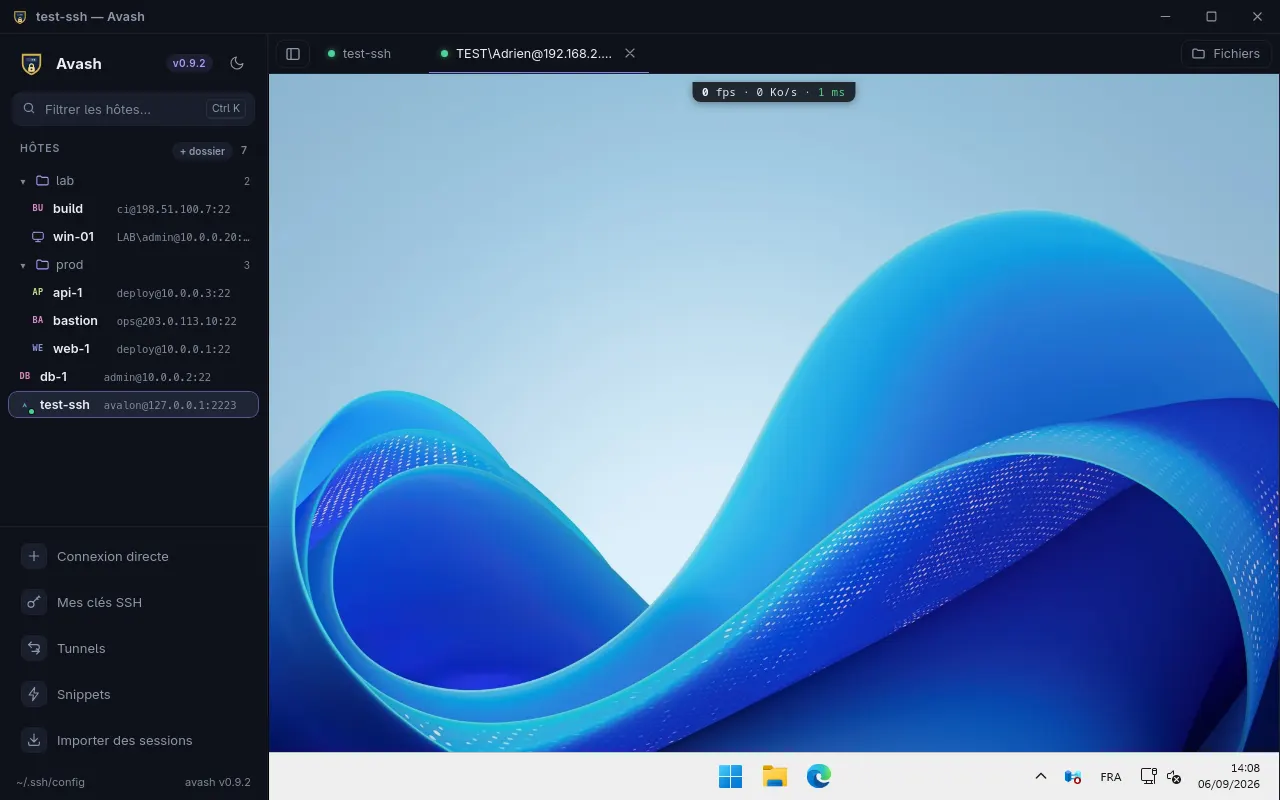
Task: Open Connexion directe
Action: [x=134, y=556]
